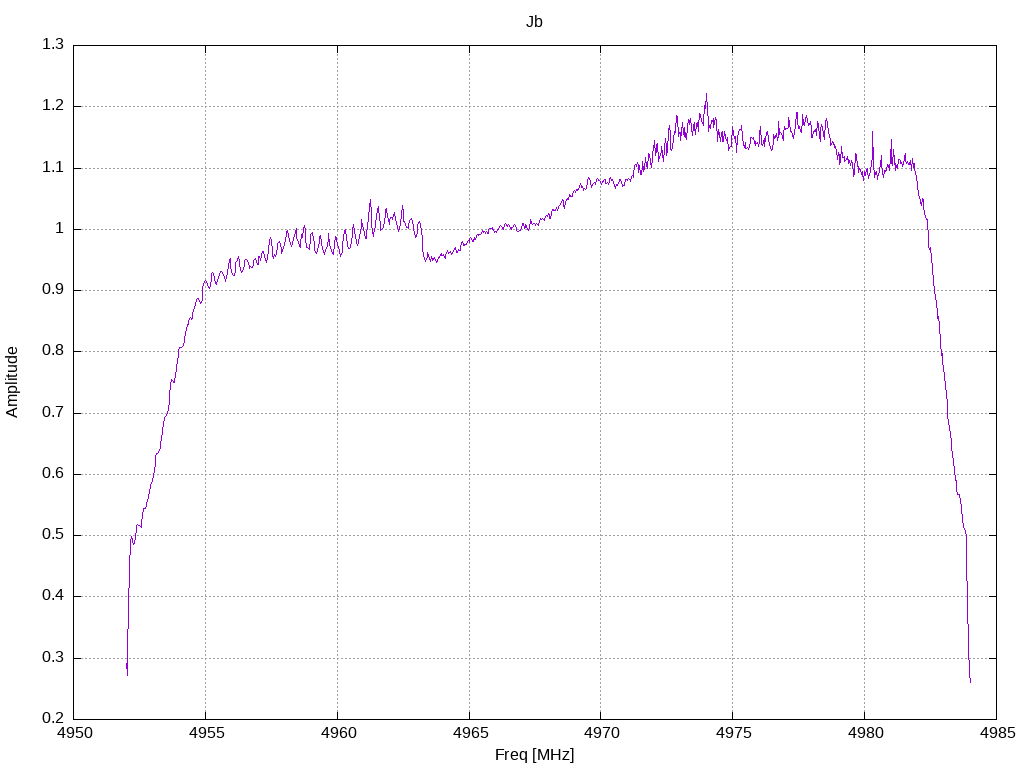Select the 0.8 y-axis tick label

(53, 351)
